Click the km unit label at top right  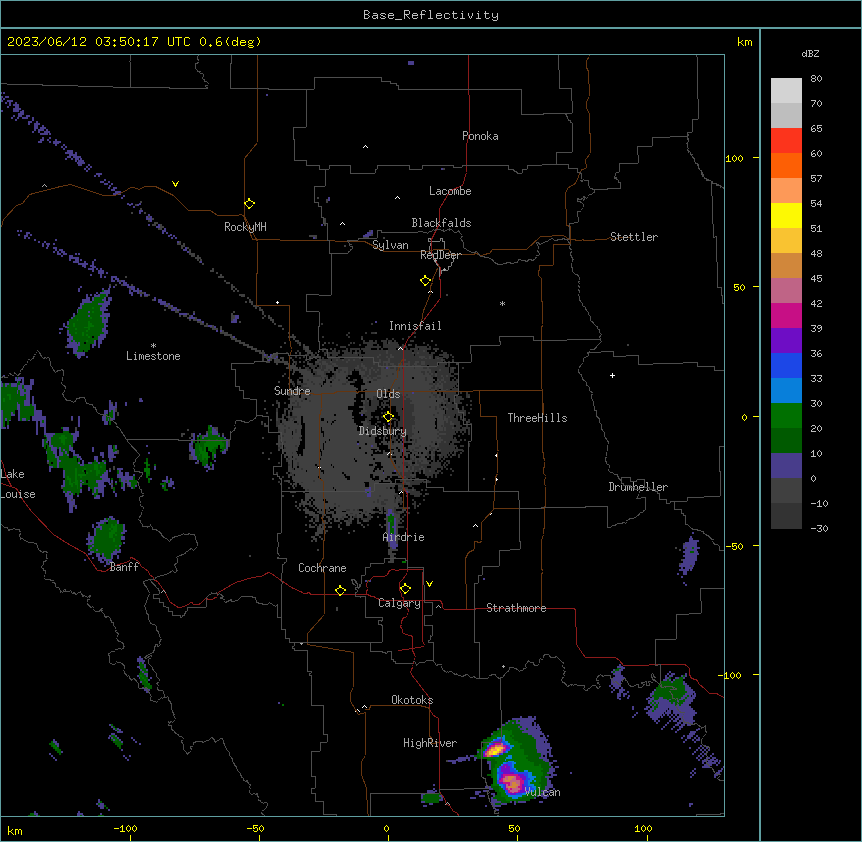click(745, 42)
